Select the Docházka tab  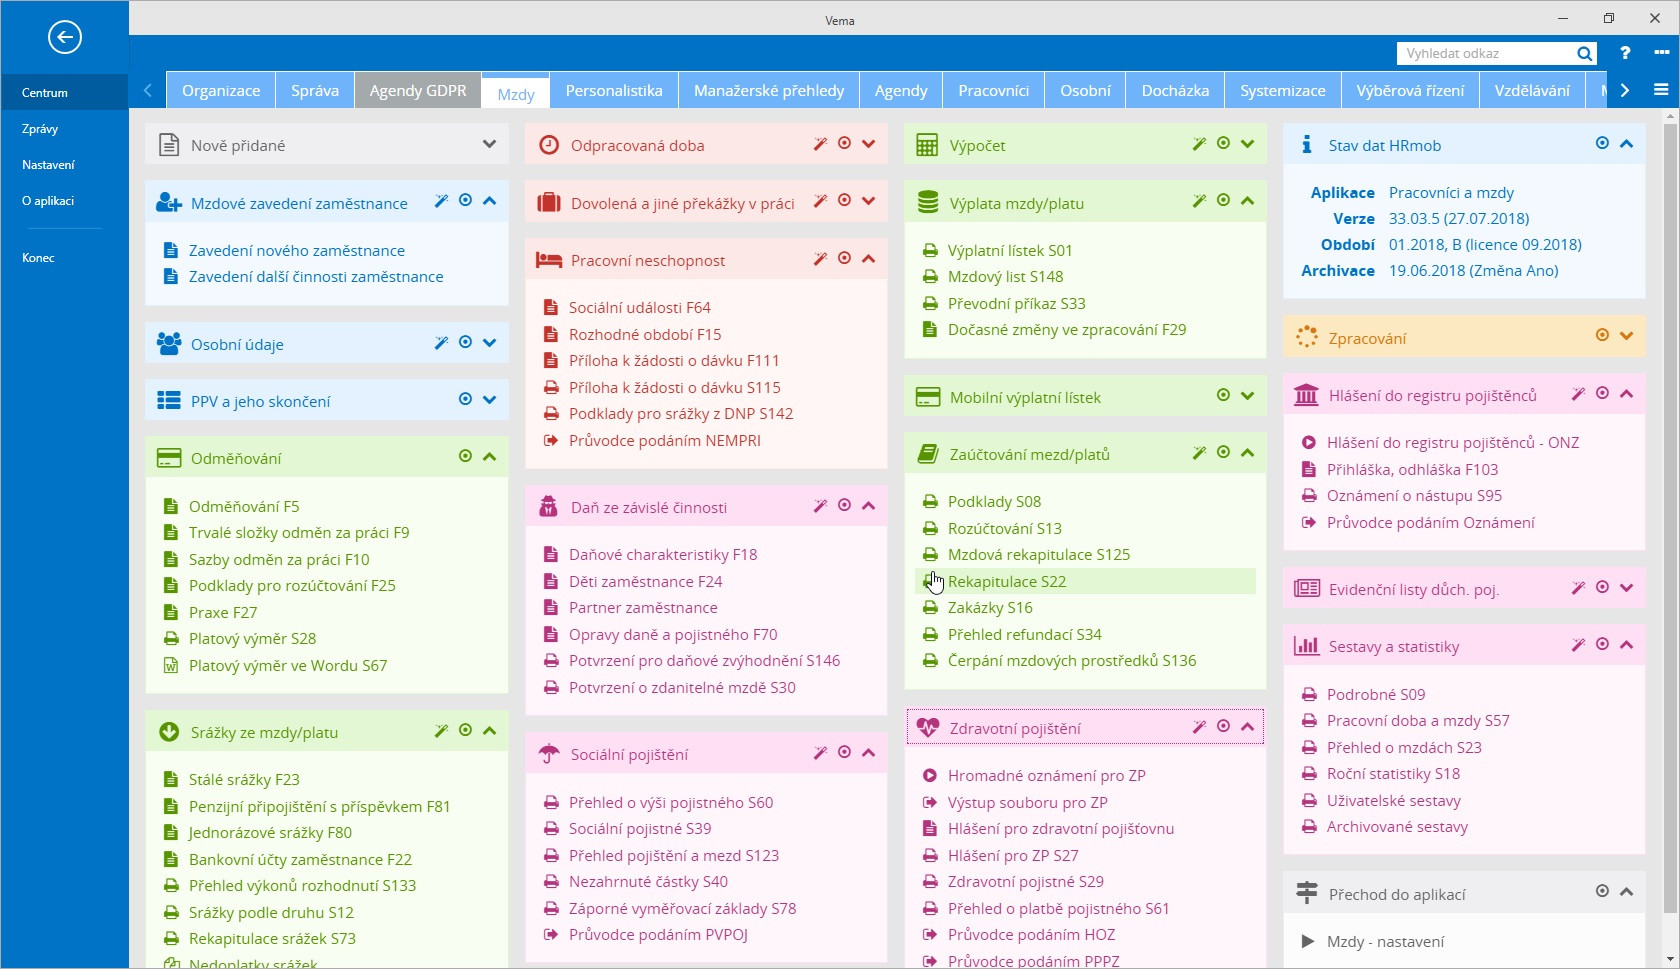click(1175, 90)
